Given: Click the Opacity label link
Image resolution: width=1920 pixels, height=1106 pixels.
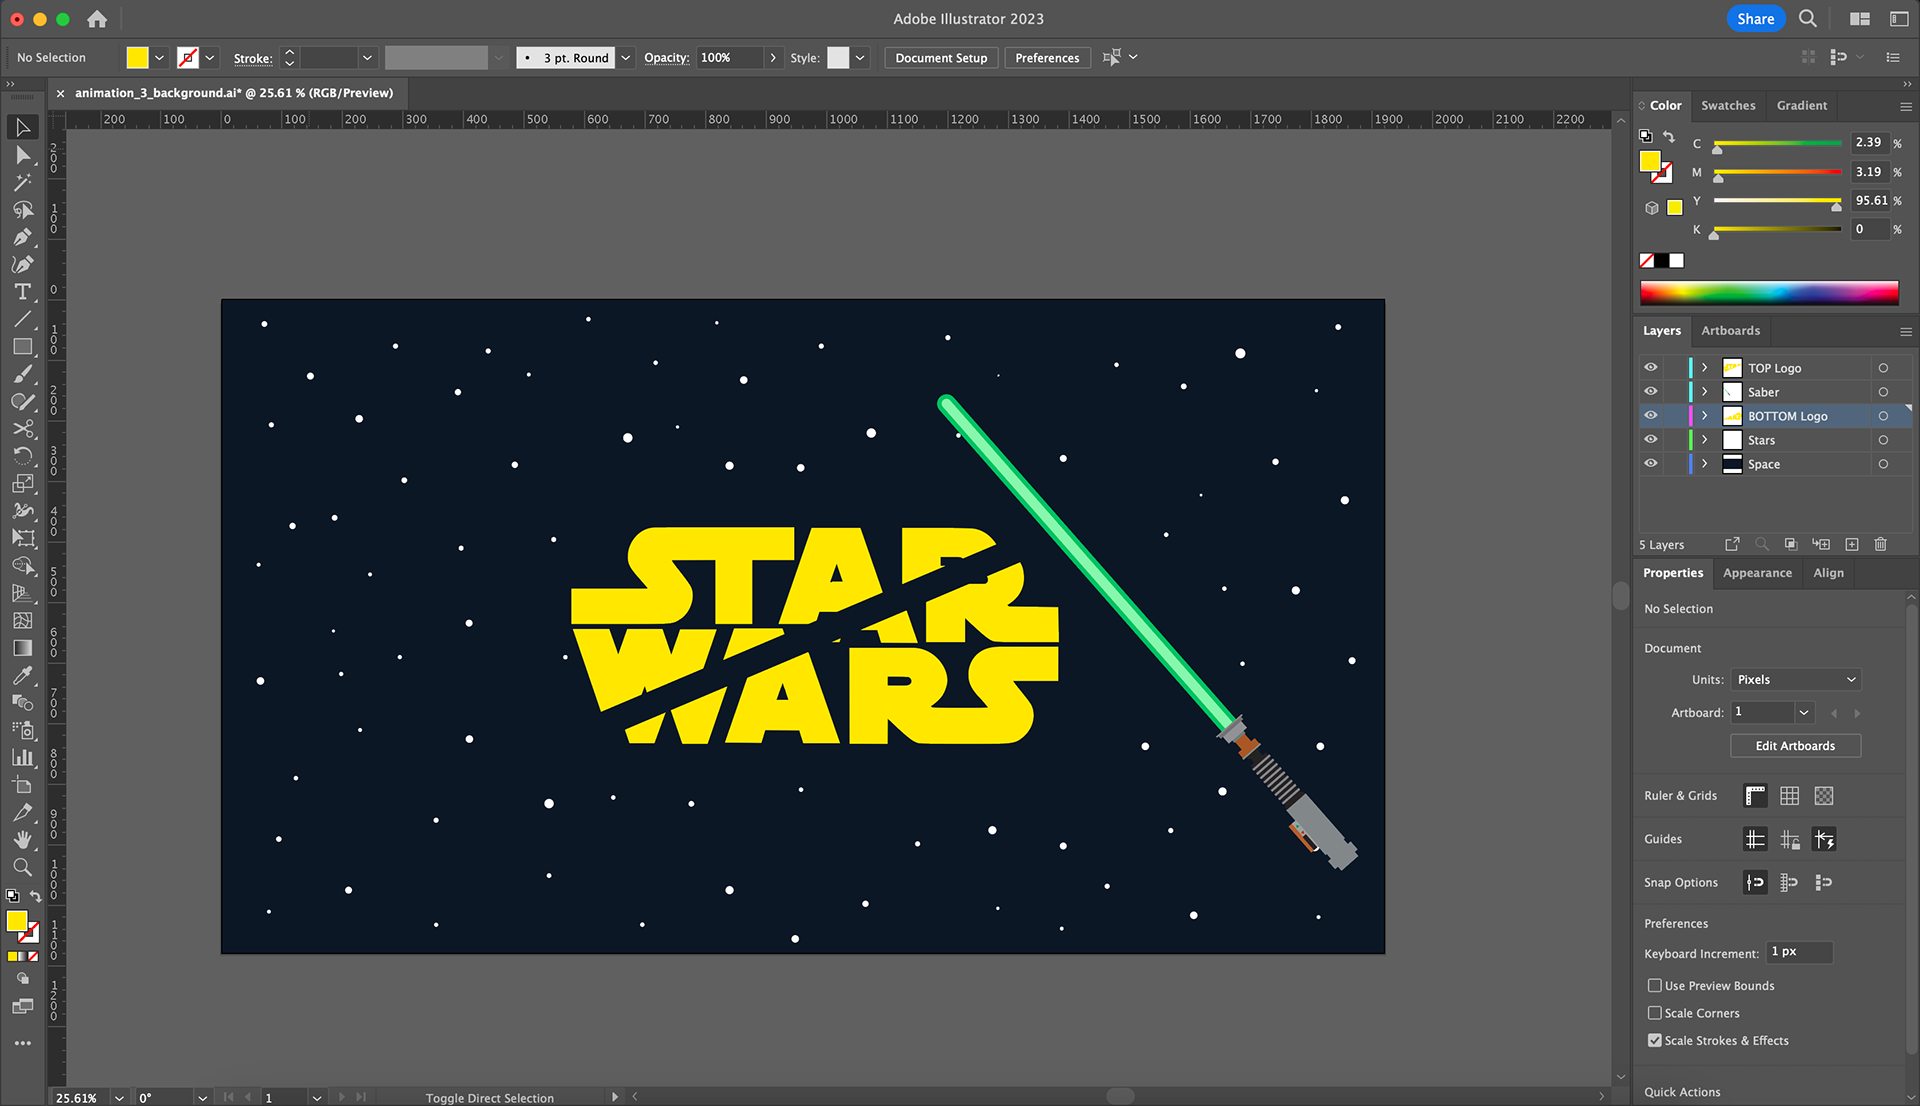Looking at the screenshot, I should coord(666,58).
